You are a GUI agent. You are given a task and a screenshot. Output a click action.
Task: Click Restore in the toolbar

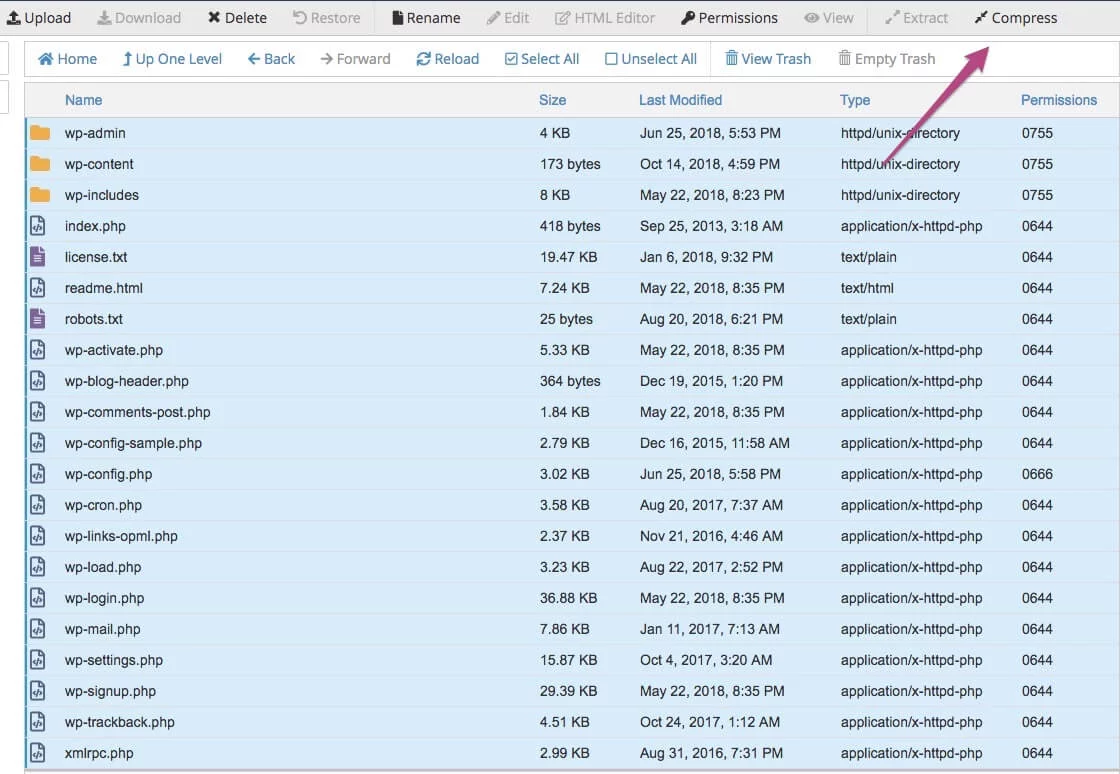pos(326,18)
